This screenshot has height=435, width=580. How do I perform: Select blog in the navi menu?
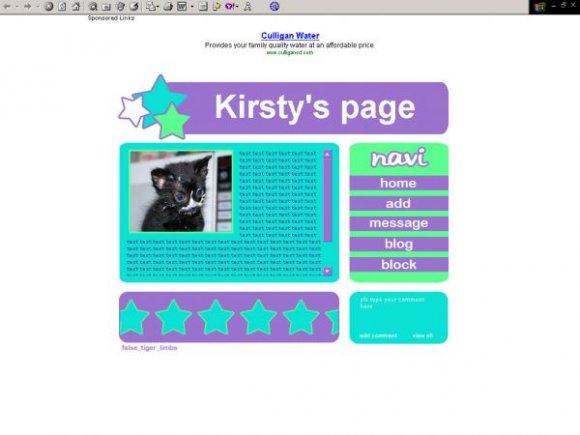399,245
